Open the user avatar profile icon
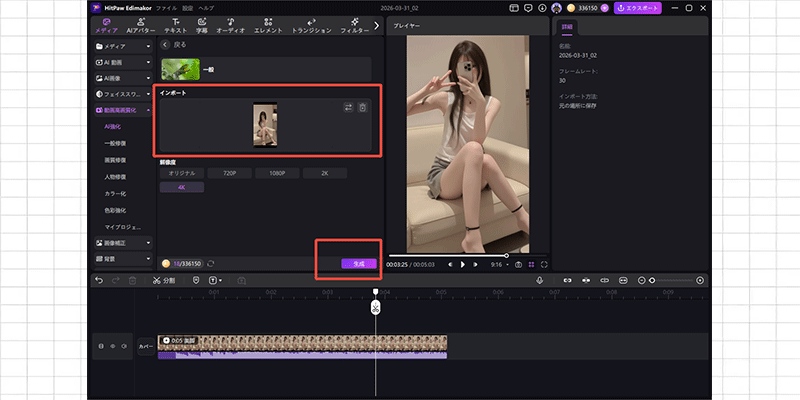The height and width of the screenshot is (400, 800). tap(556, 8)
